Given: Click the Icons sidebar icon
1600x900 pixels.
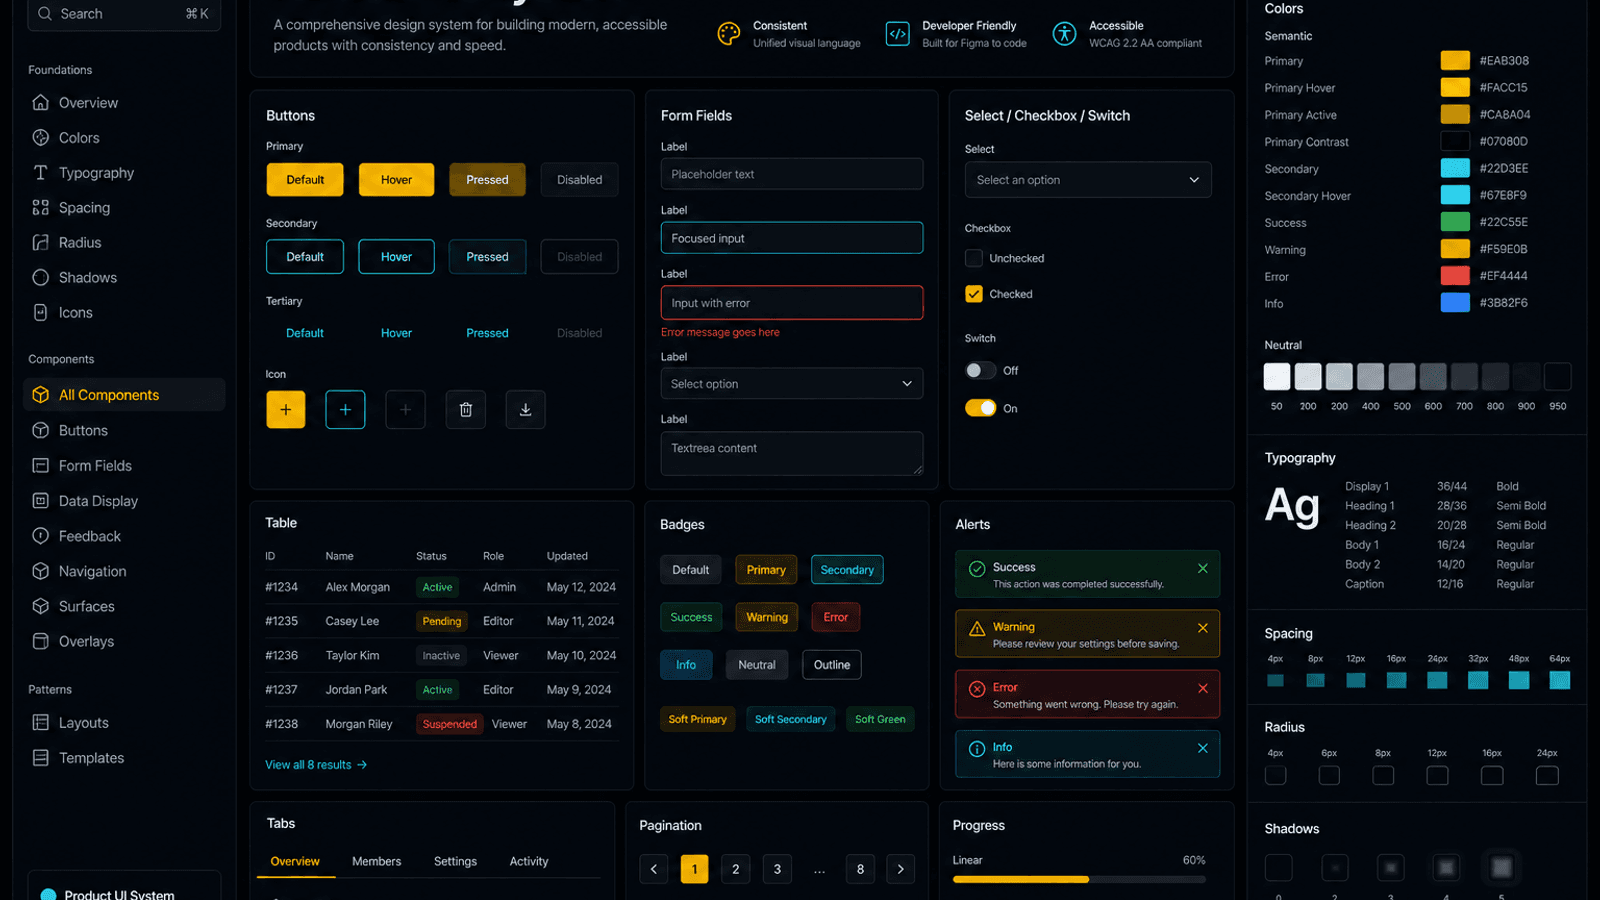Looking at the screenshot, I should [x=40, y=312].
